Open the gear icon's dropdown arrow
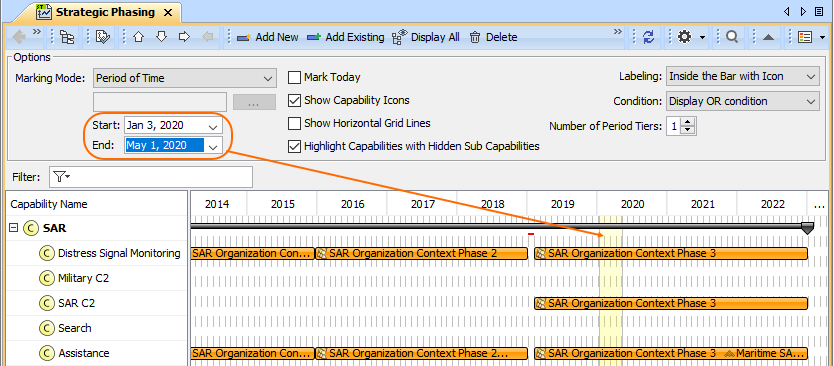 (x=702, y=37)
